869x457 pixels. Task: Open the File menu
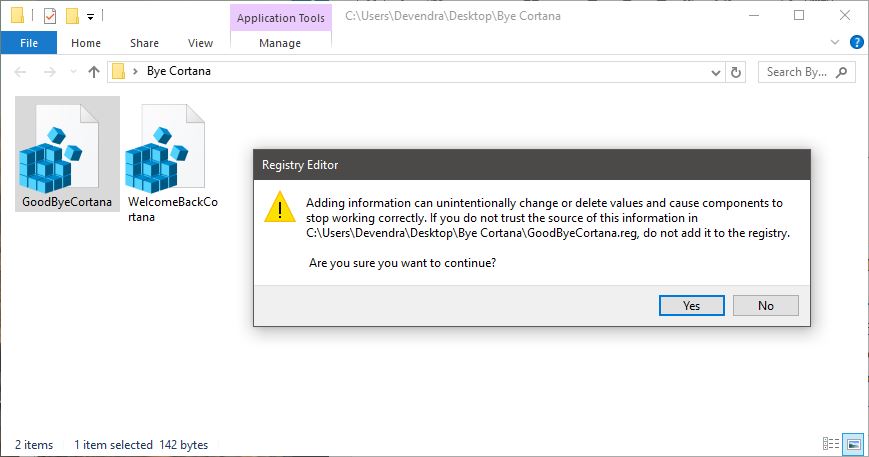pos(29,43)
